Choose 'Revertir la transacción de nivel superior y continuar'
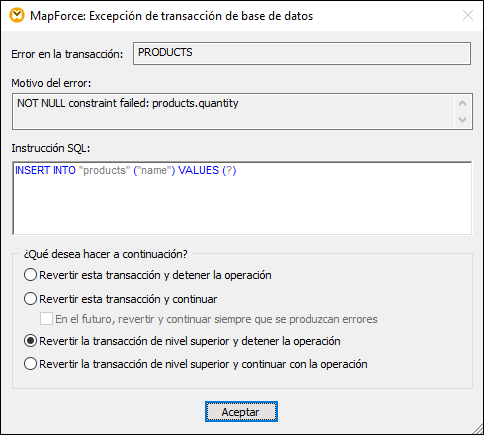Screen dimensions: 484x435 pos(30,364)
